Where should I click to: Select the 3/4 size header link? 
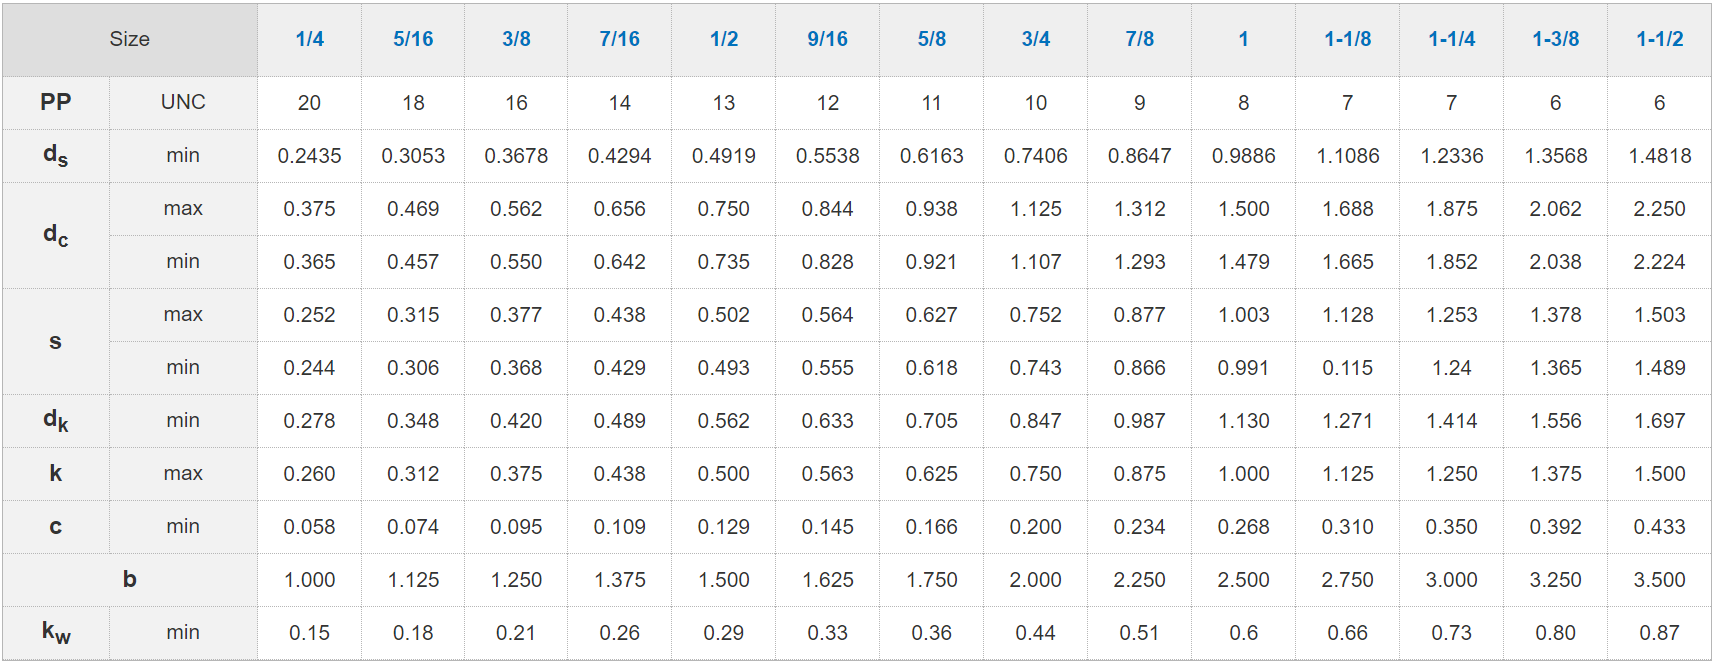[x=1035, y=39]
